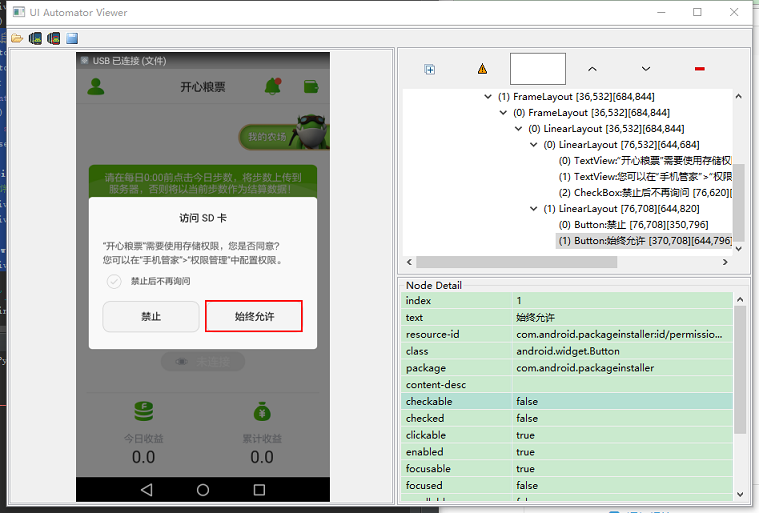This screenshot has width=759, height=513.
Task: Select the resource-id value cell
Action: pyautogui.click(x=622, y=334)
